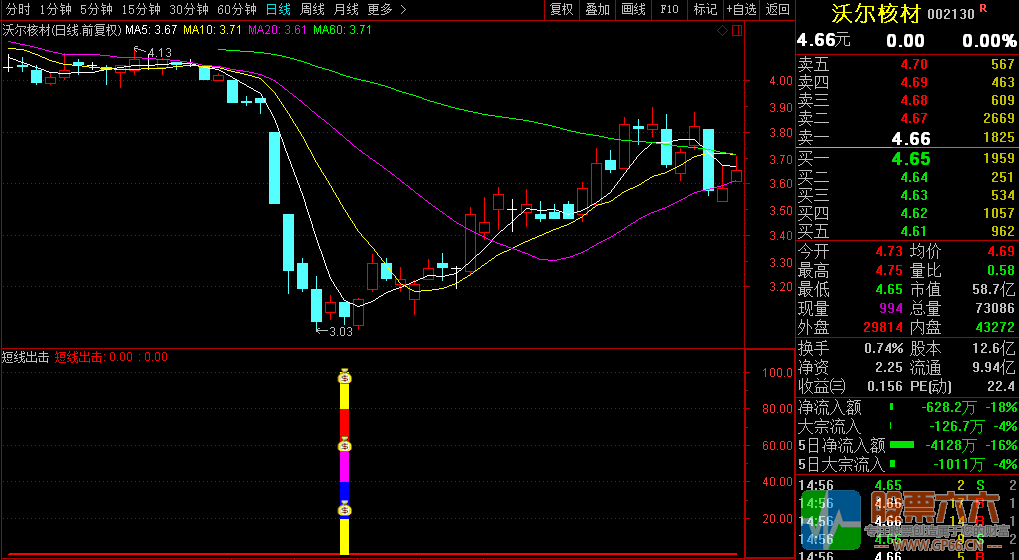Click the 卖一 ask price 4.66 row
Viewport: 1019px width, 560px height.
(x=906, y=139)
